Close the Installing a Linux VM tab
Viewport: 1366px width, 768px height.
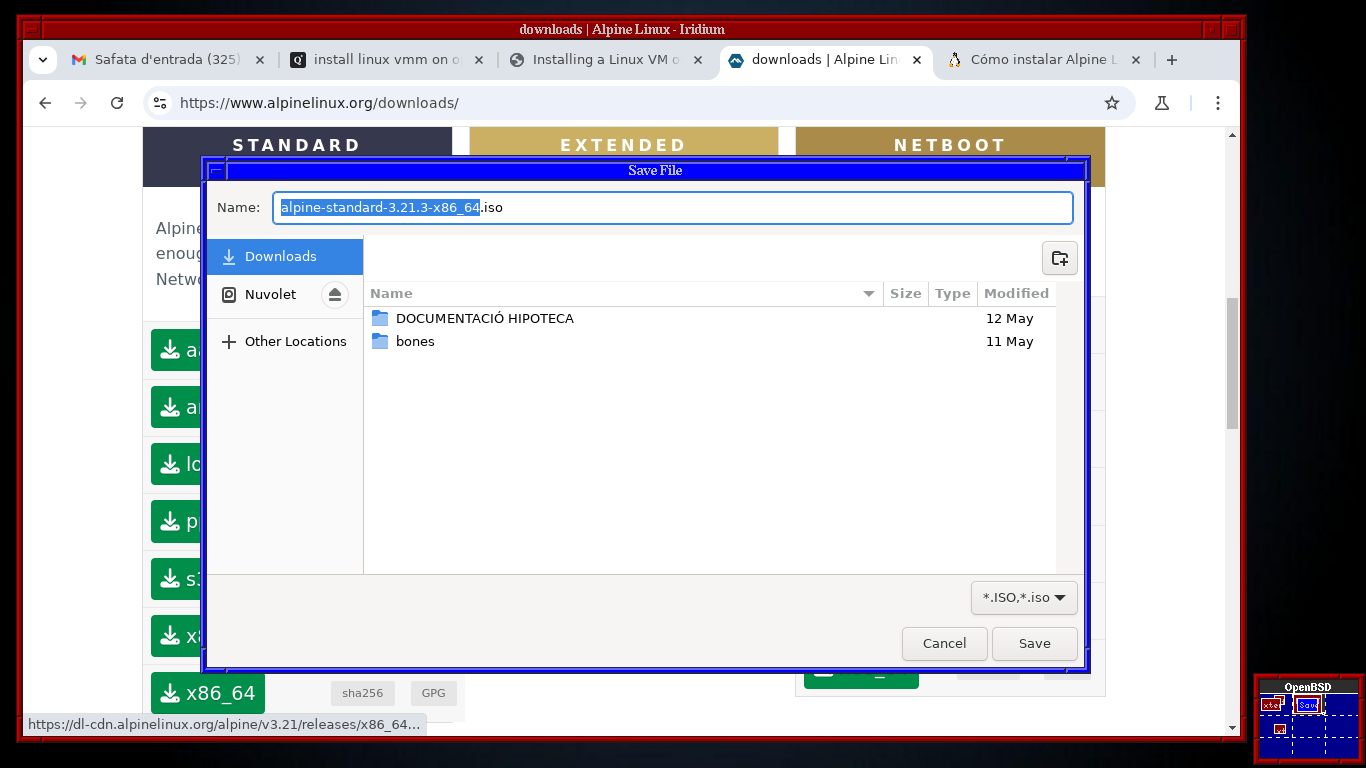(698, 60)
